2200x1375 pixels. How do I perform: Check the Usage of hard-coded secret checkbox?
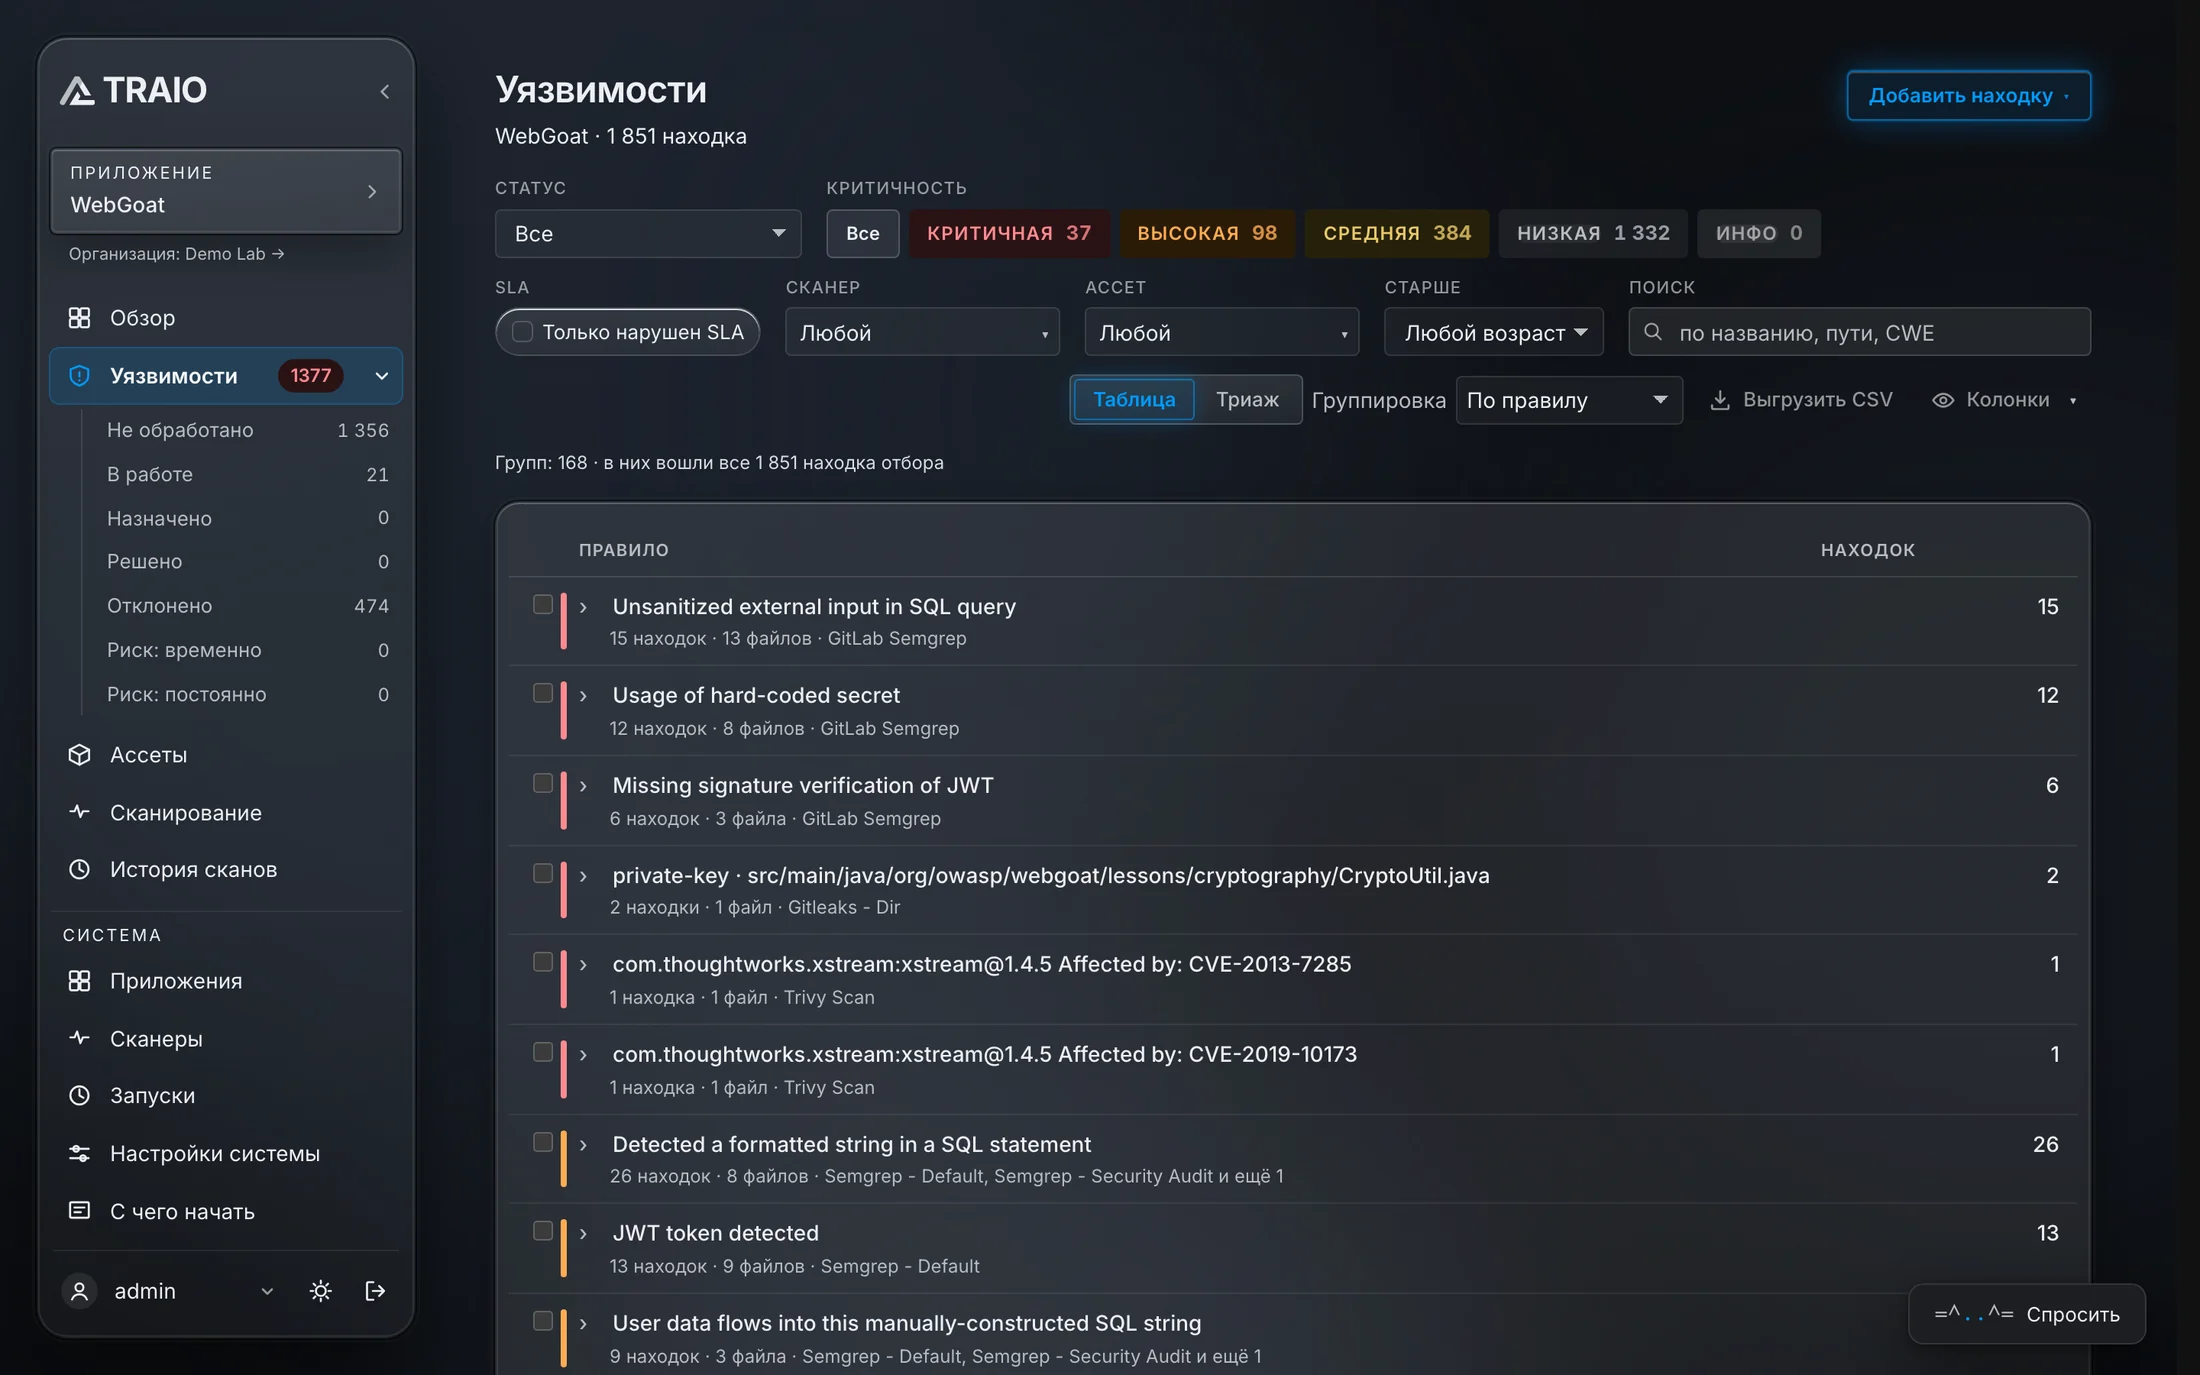click(542, 693)
